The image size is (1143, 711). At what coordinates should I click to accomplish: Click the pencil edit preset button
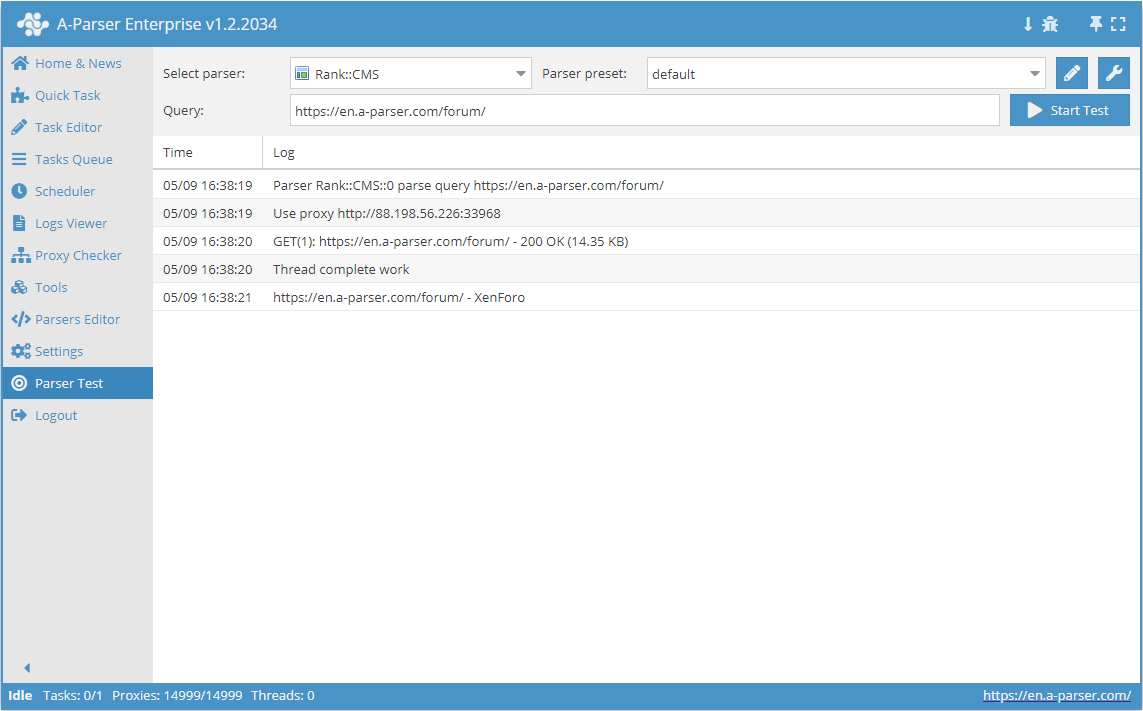[x=1071, y=73]
